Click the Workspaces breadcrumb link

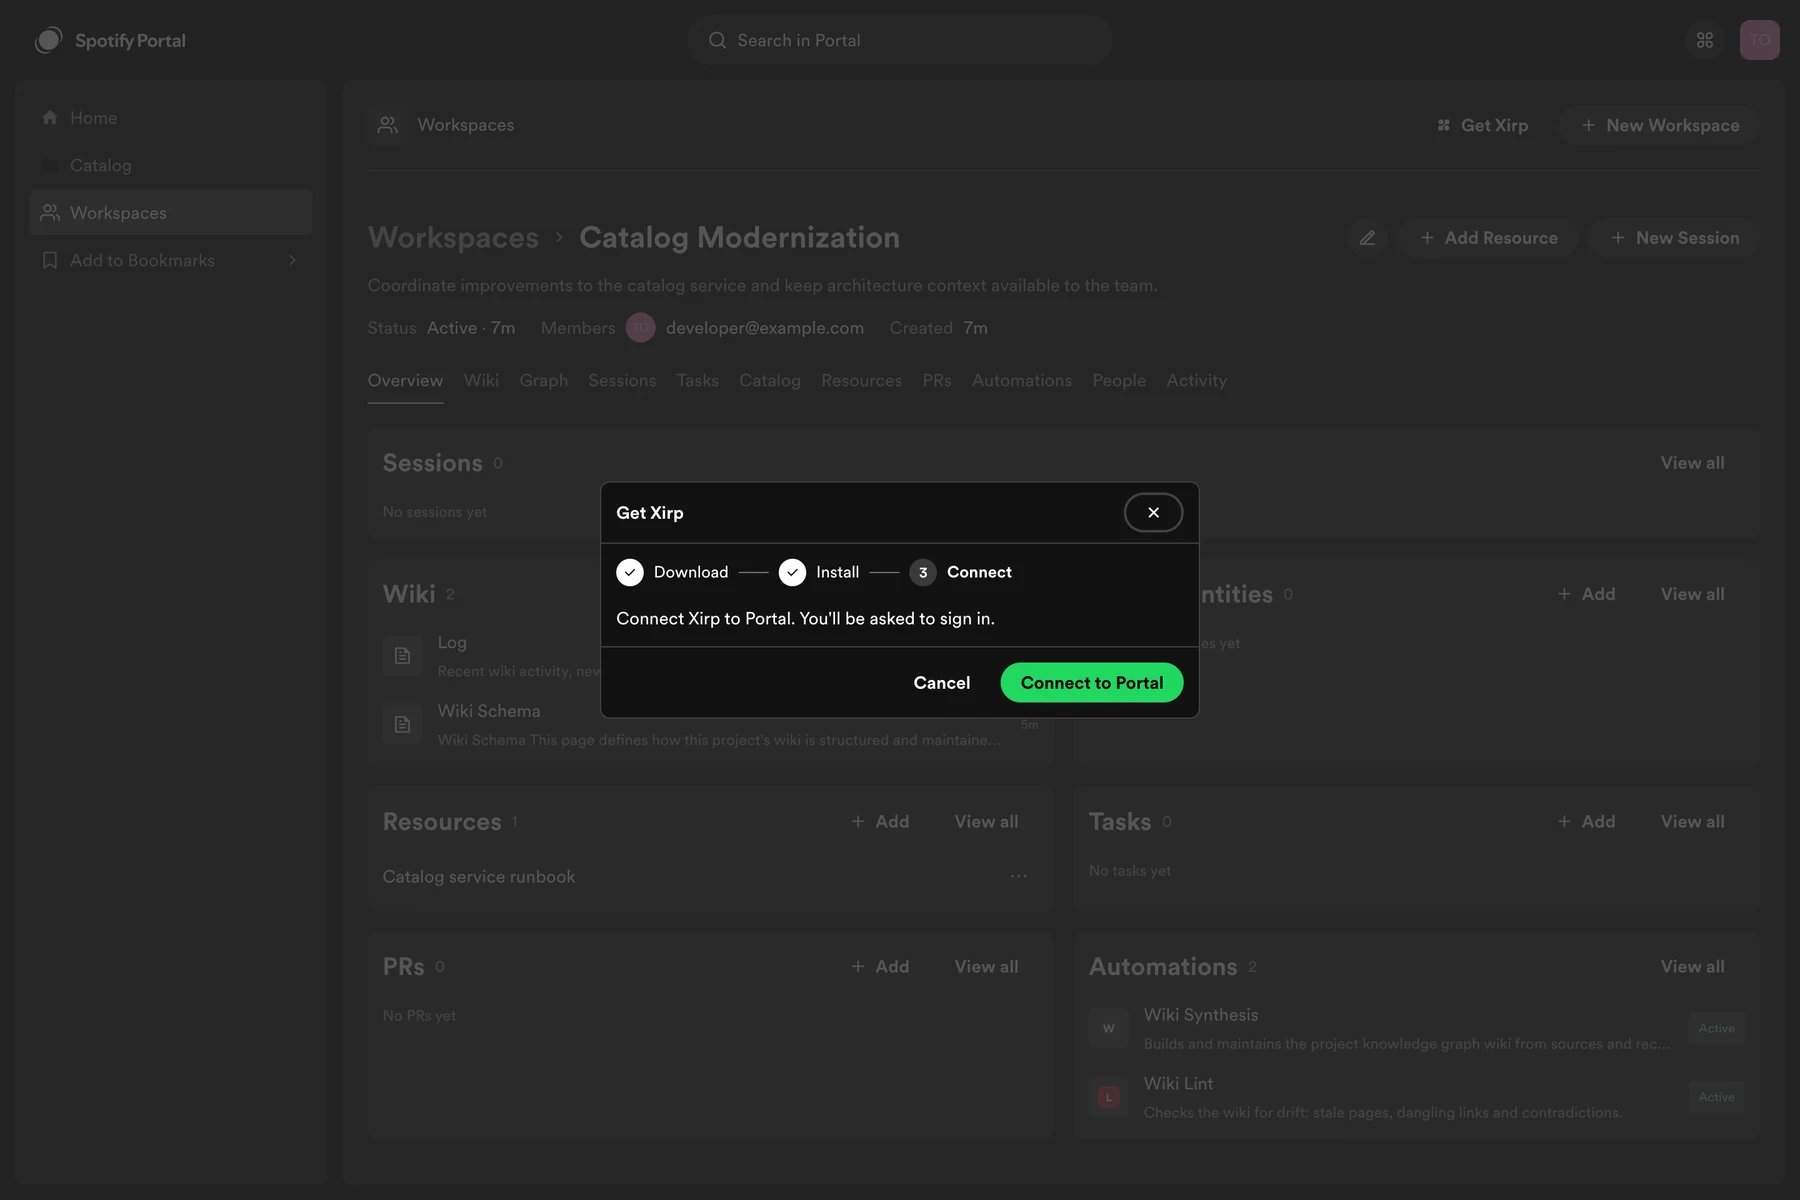click(x=453, y=238)
